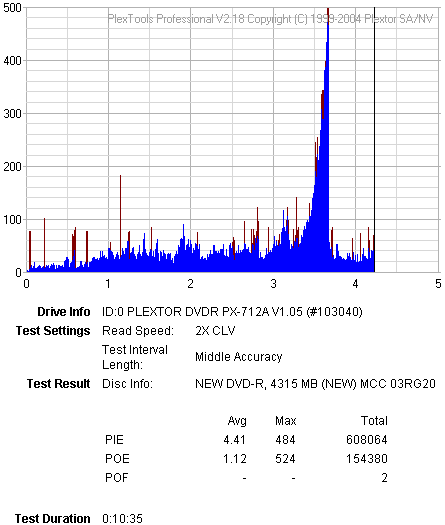Click the POE Total value 154380
Image resolution: width=445 pixels, height=525 pixels.
367,459
